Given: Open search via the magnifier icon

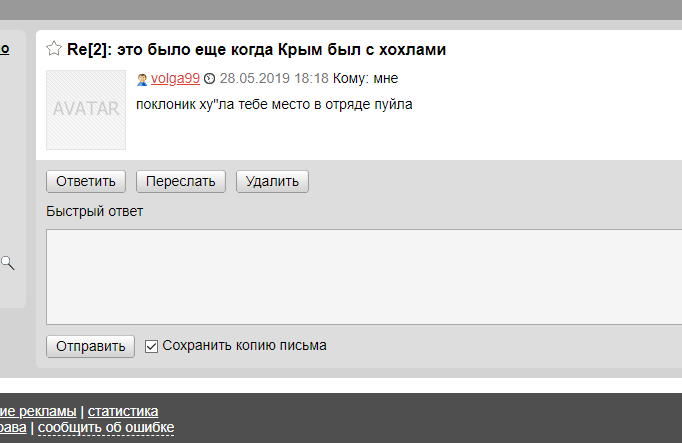Looking at the screenshot, I should coord(7,263).
